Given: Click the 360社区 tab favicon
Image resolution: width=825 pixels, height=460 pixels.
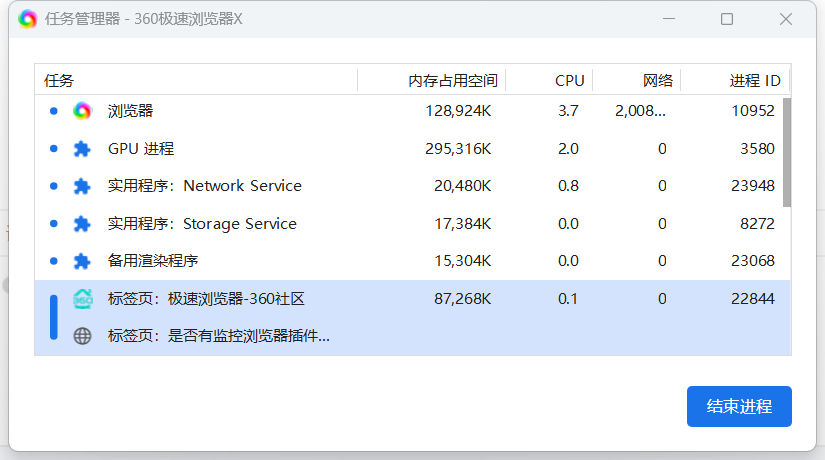Looking at the screenshot, I should click(x=82, y=299).
